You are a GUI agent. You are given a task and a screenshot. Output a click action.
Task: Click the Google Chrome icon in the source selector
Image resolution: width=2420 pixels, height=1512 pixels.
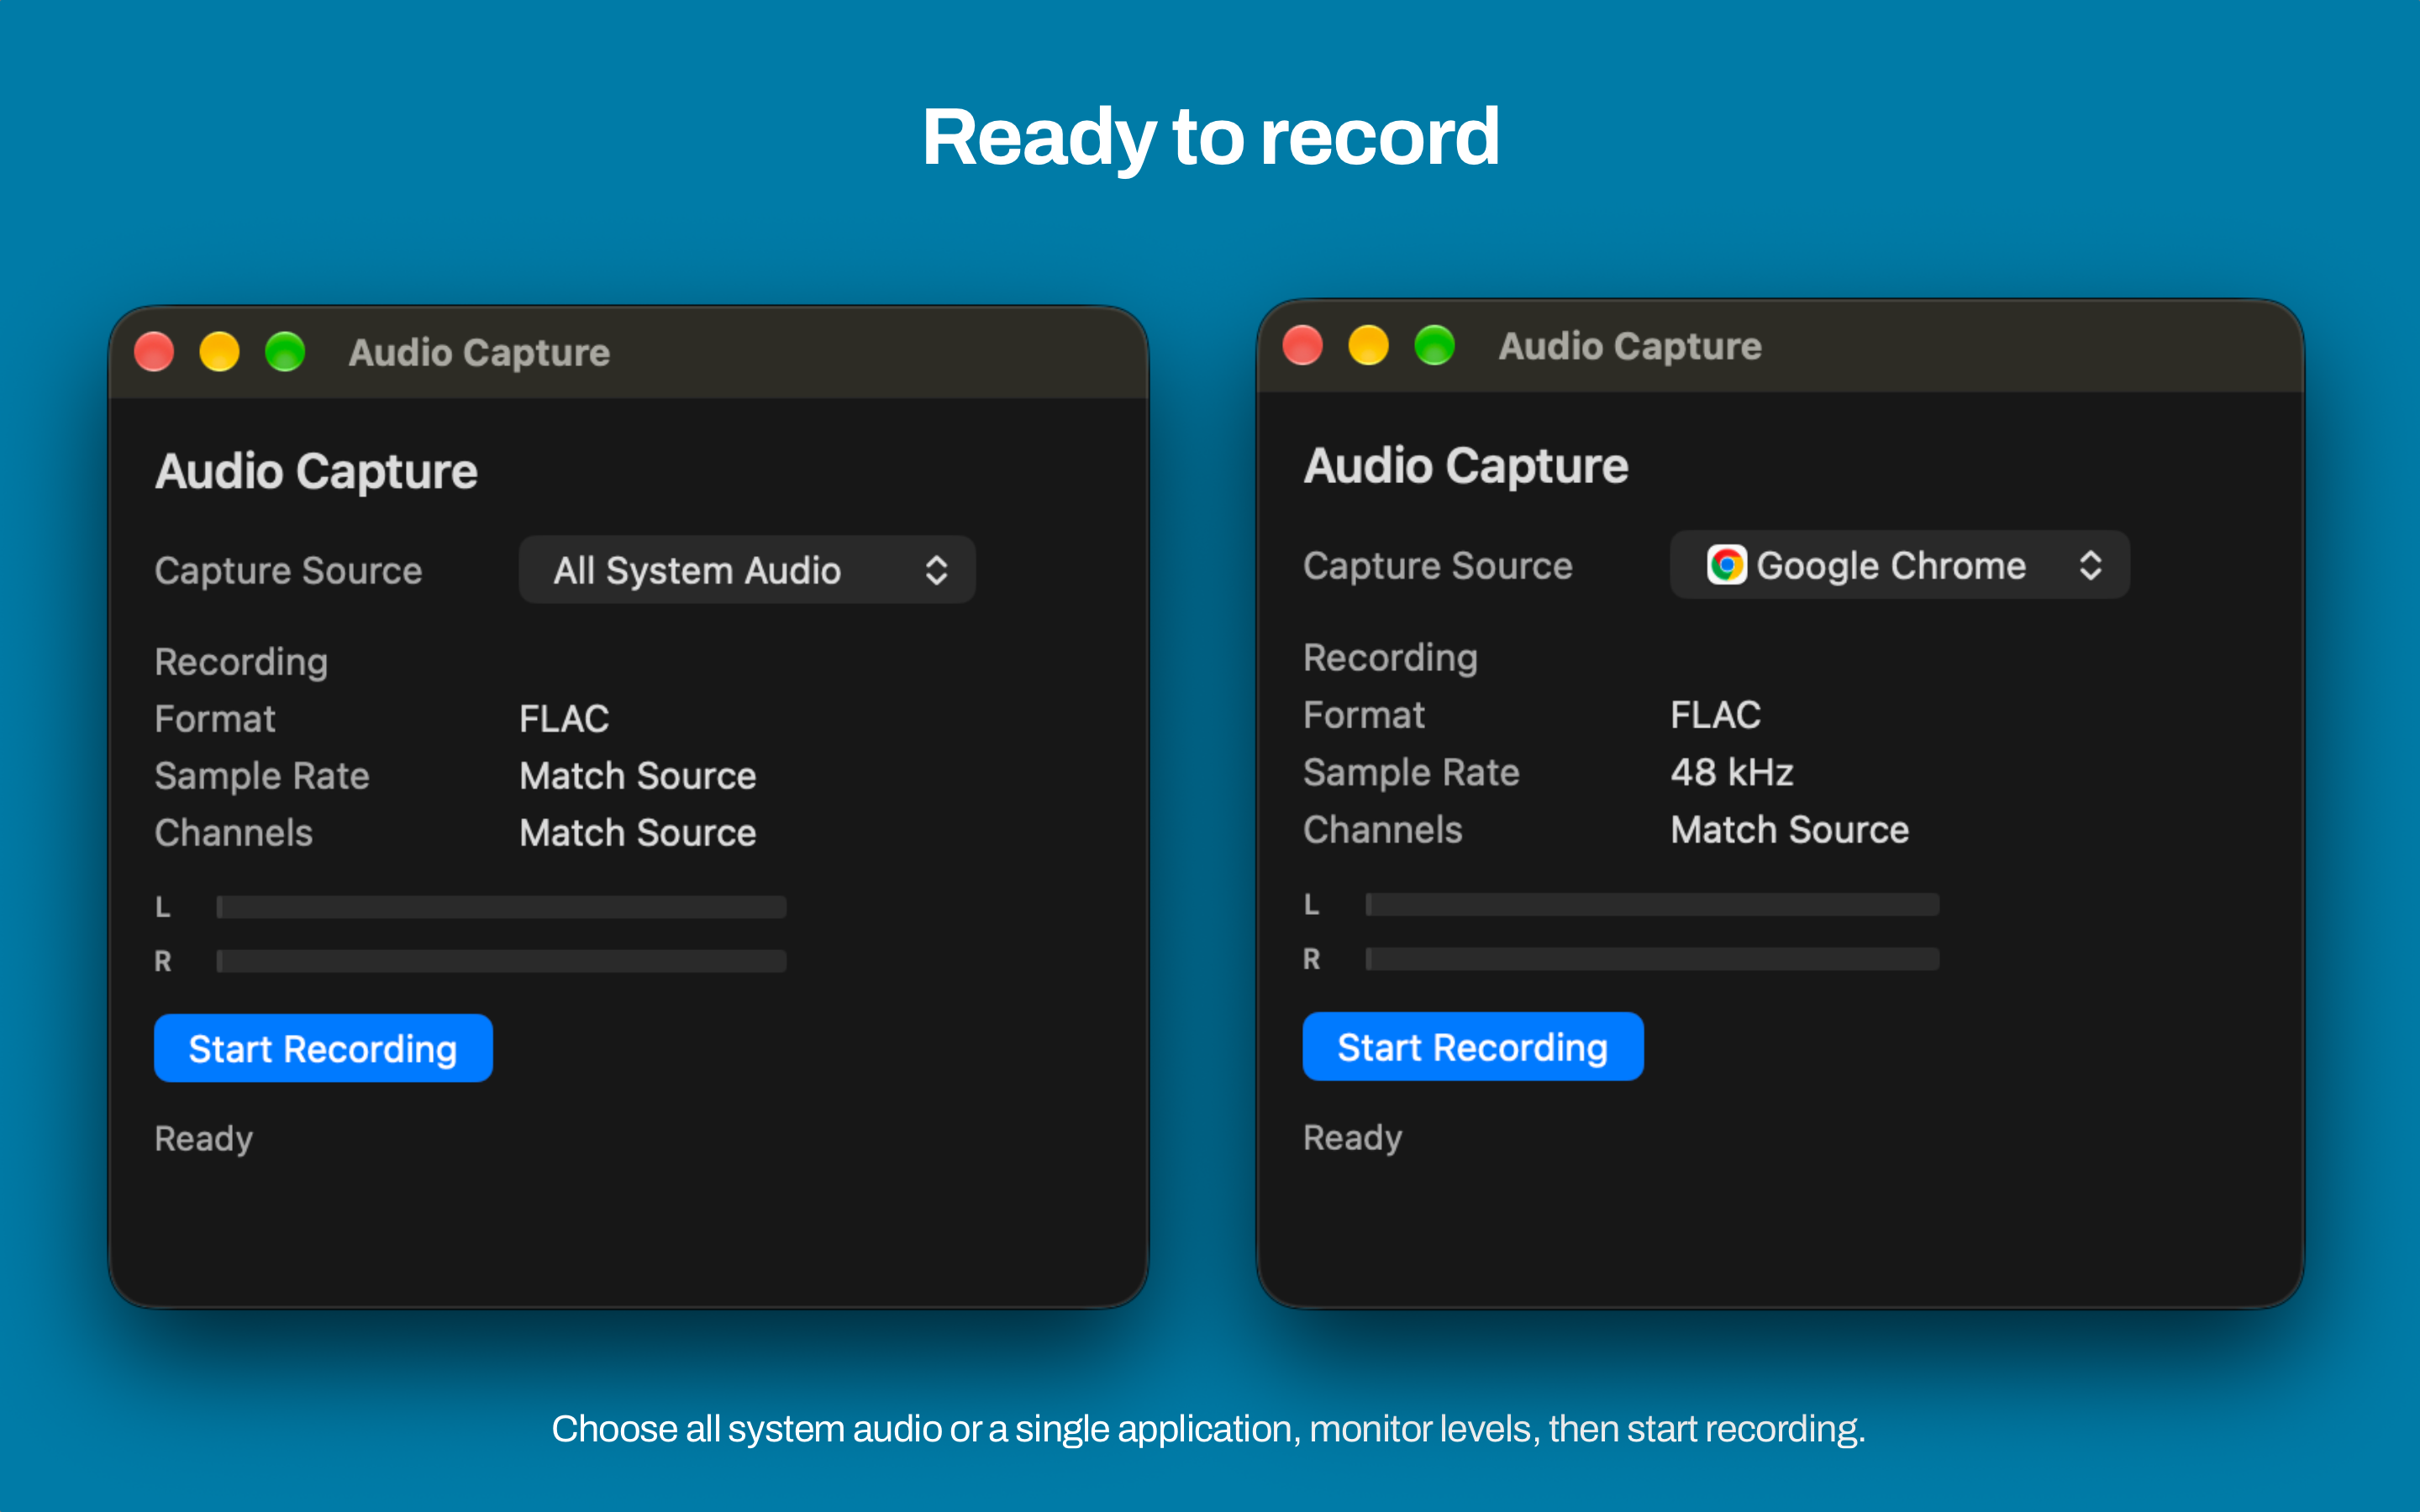pos(1726,565)
